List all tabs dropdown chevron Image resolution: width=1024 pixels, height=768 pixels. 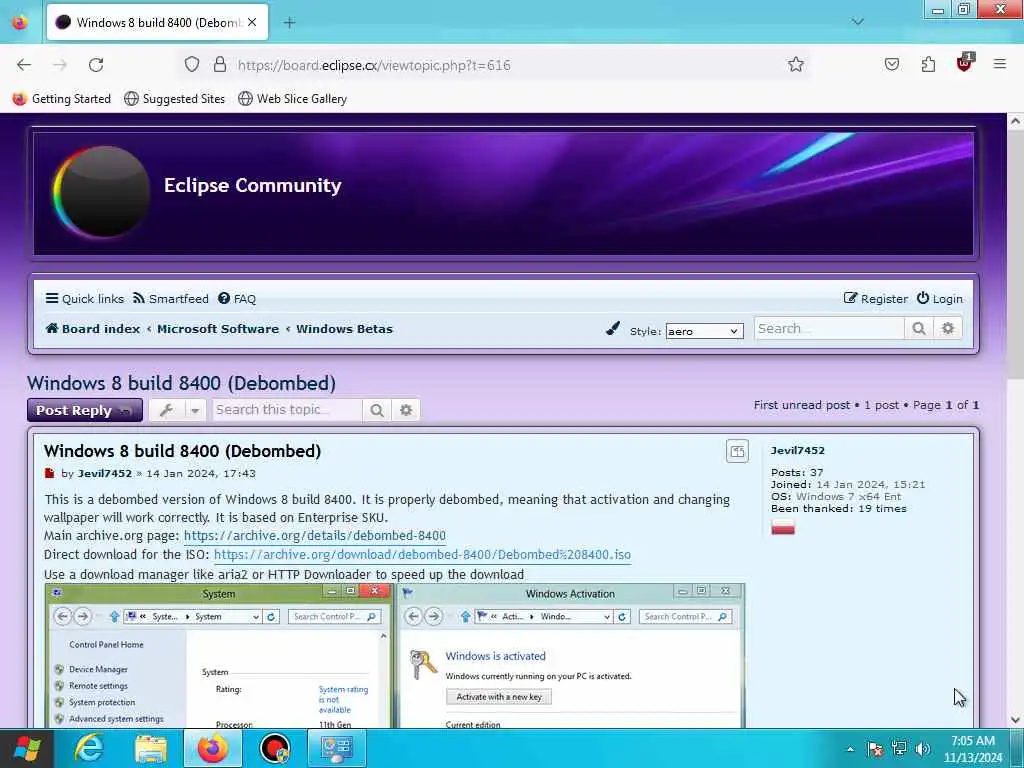[857, 22]
